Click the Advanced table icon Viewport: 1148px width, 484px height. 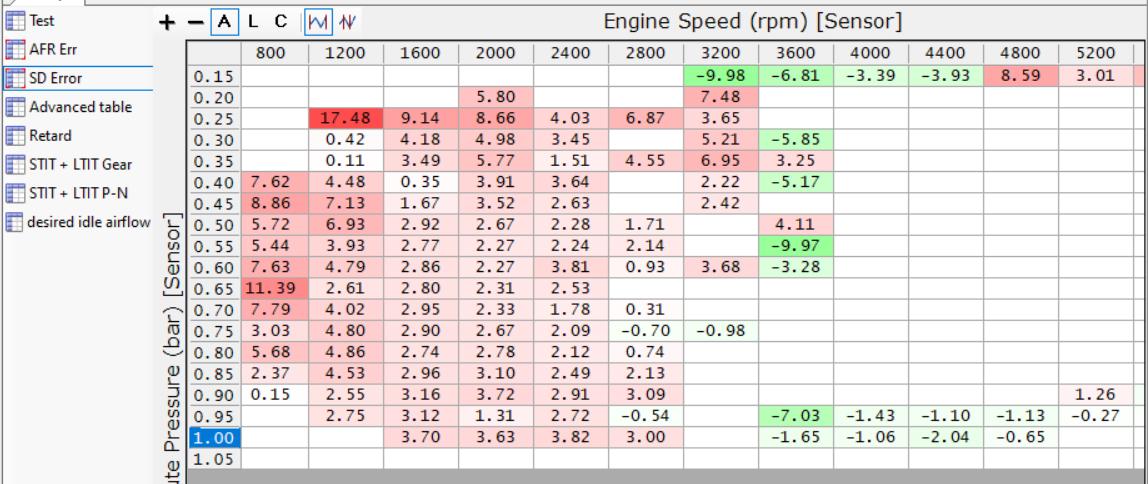pos(15,107)
